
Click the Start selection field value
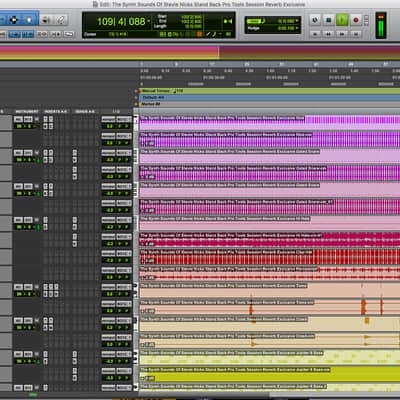(x=191, y=17)
